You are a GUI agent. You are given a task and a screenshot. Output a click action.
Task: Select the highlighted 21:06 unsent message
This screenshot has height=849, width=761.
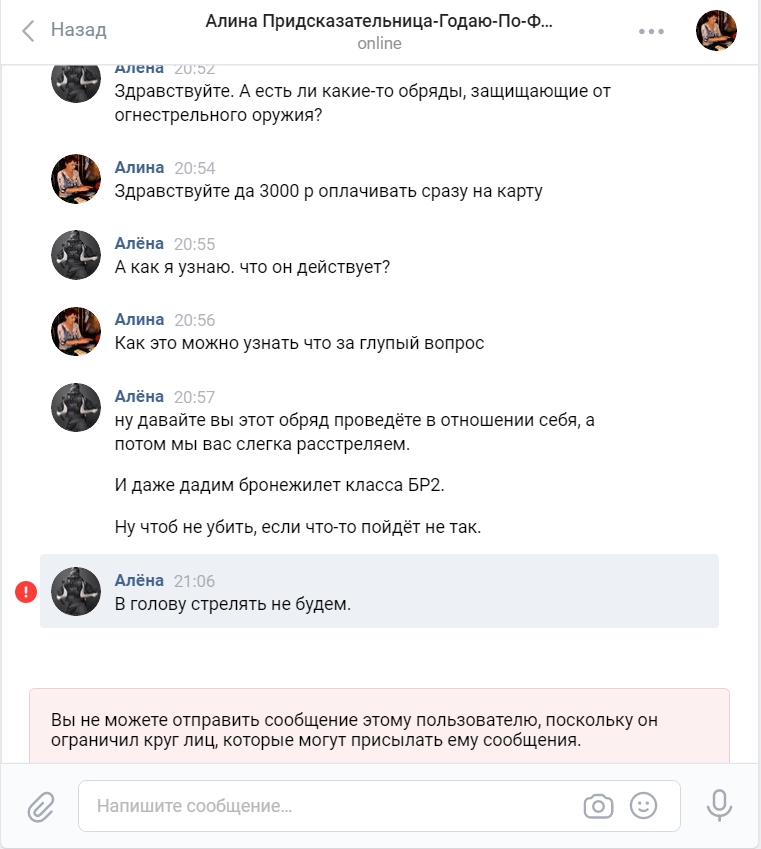[x=379, y=591]
